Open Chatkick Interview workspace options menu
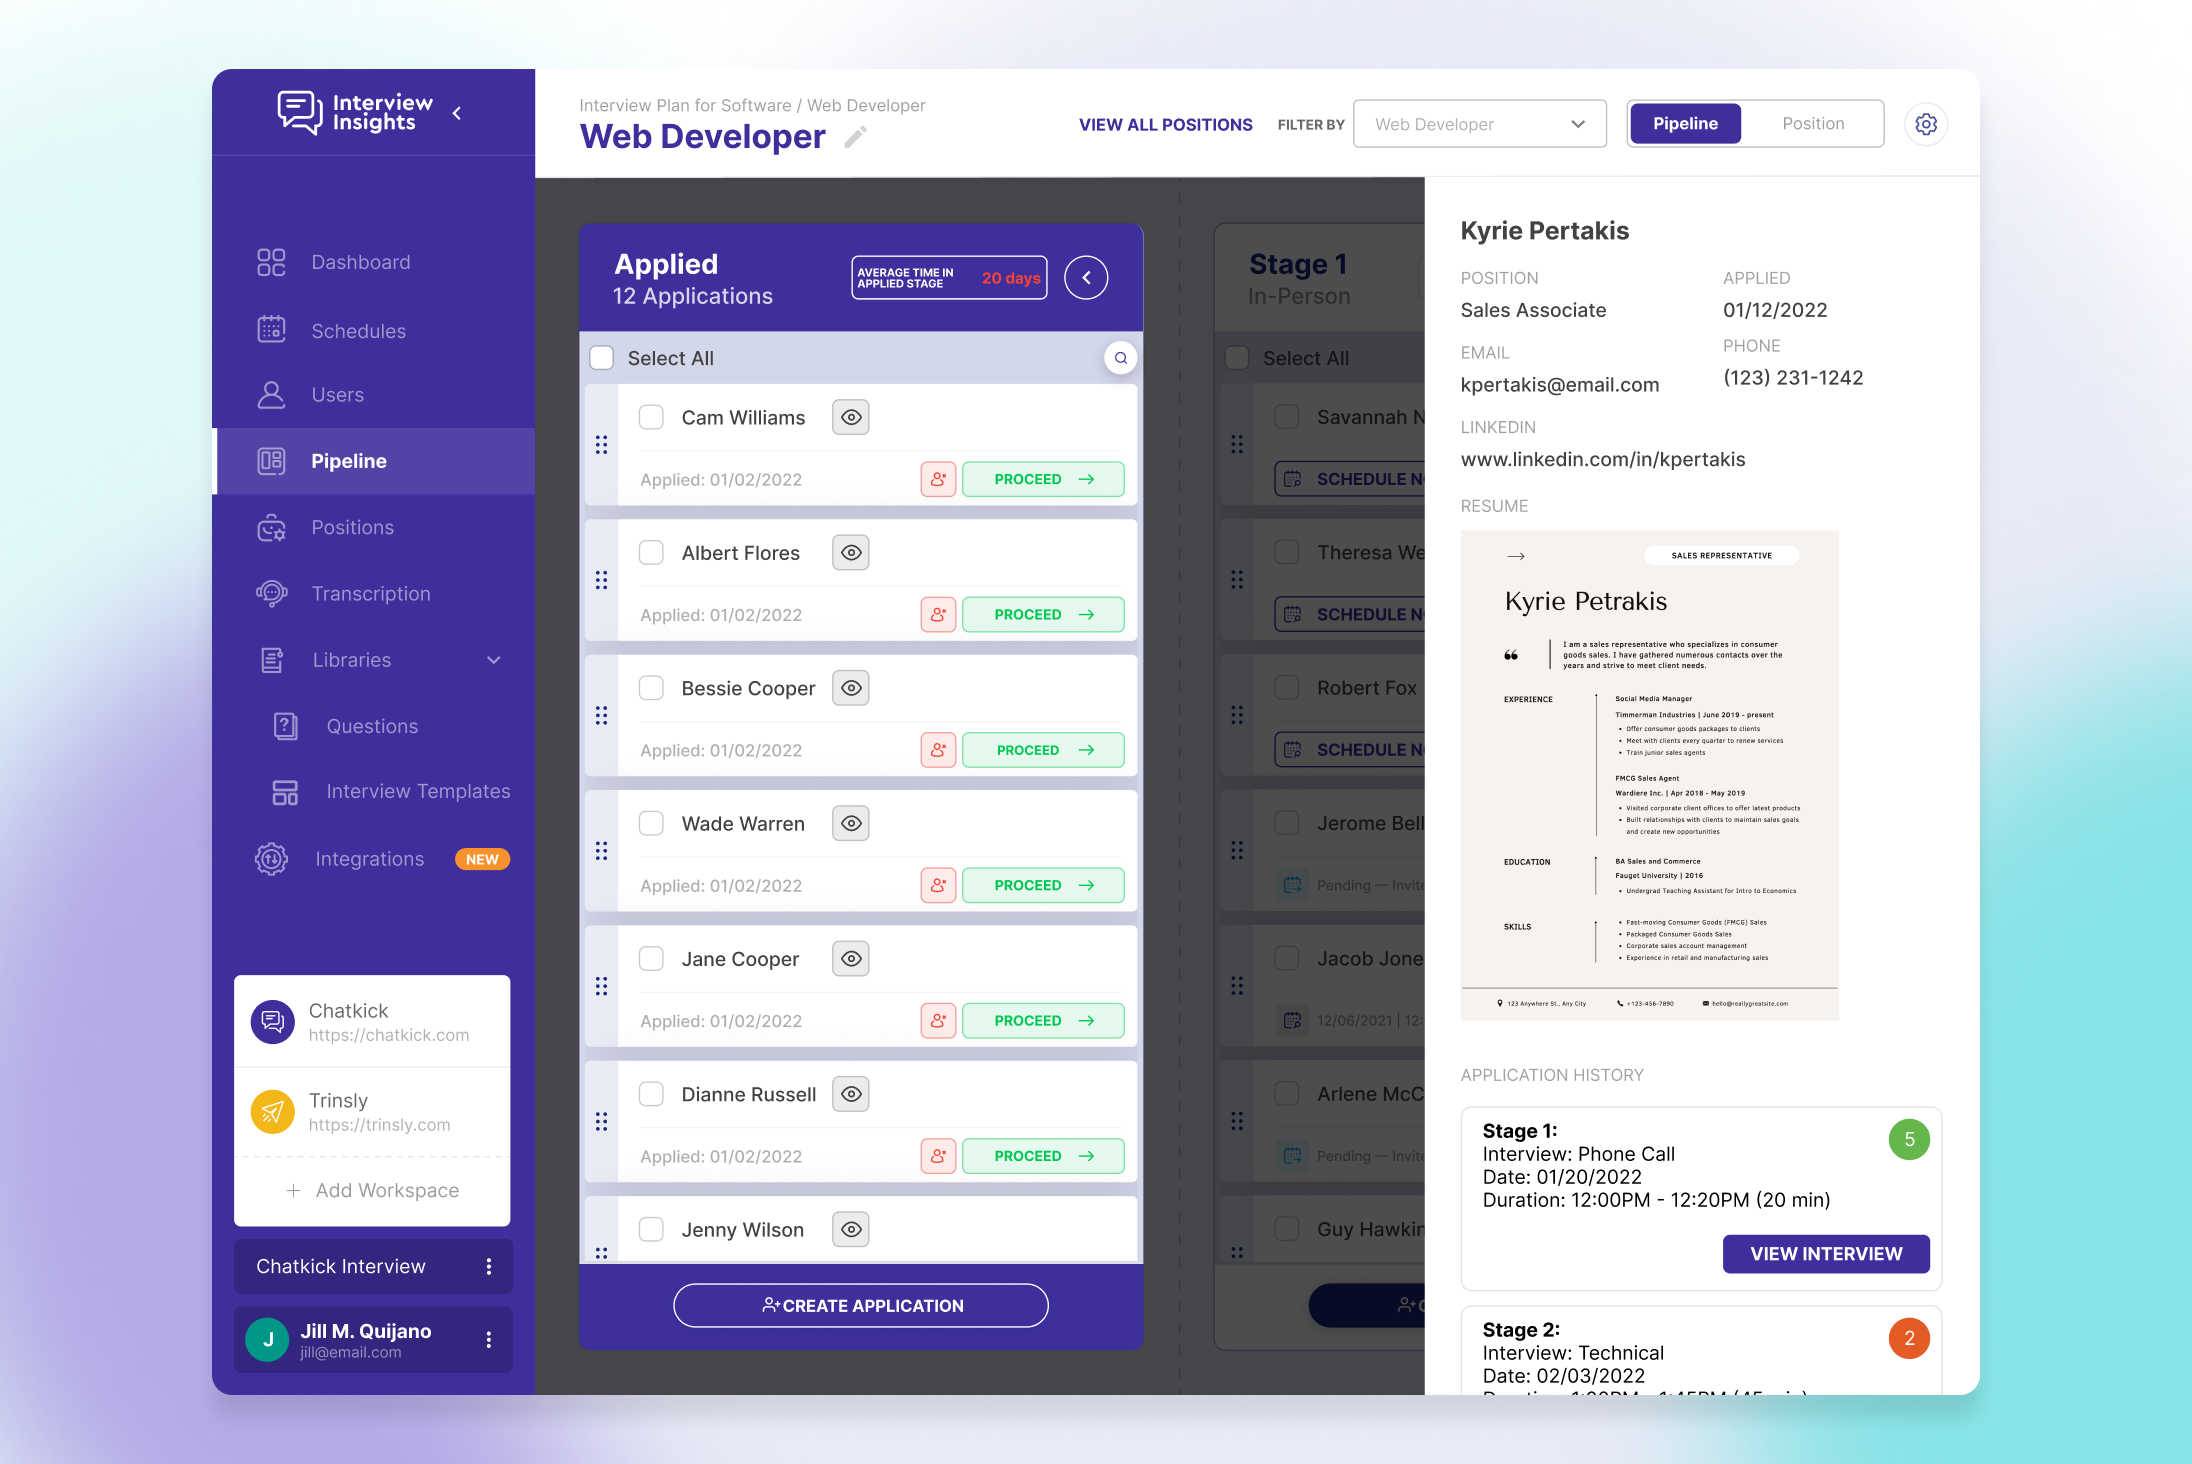This screenshot has width=2192, height=1464. coord(489,1266)
